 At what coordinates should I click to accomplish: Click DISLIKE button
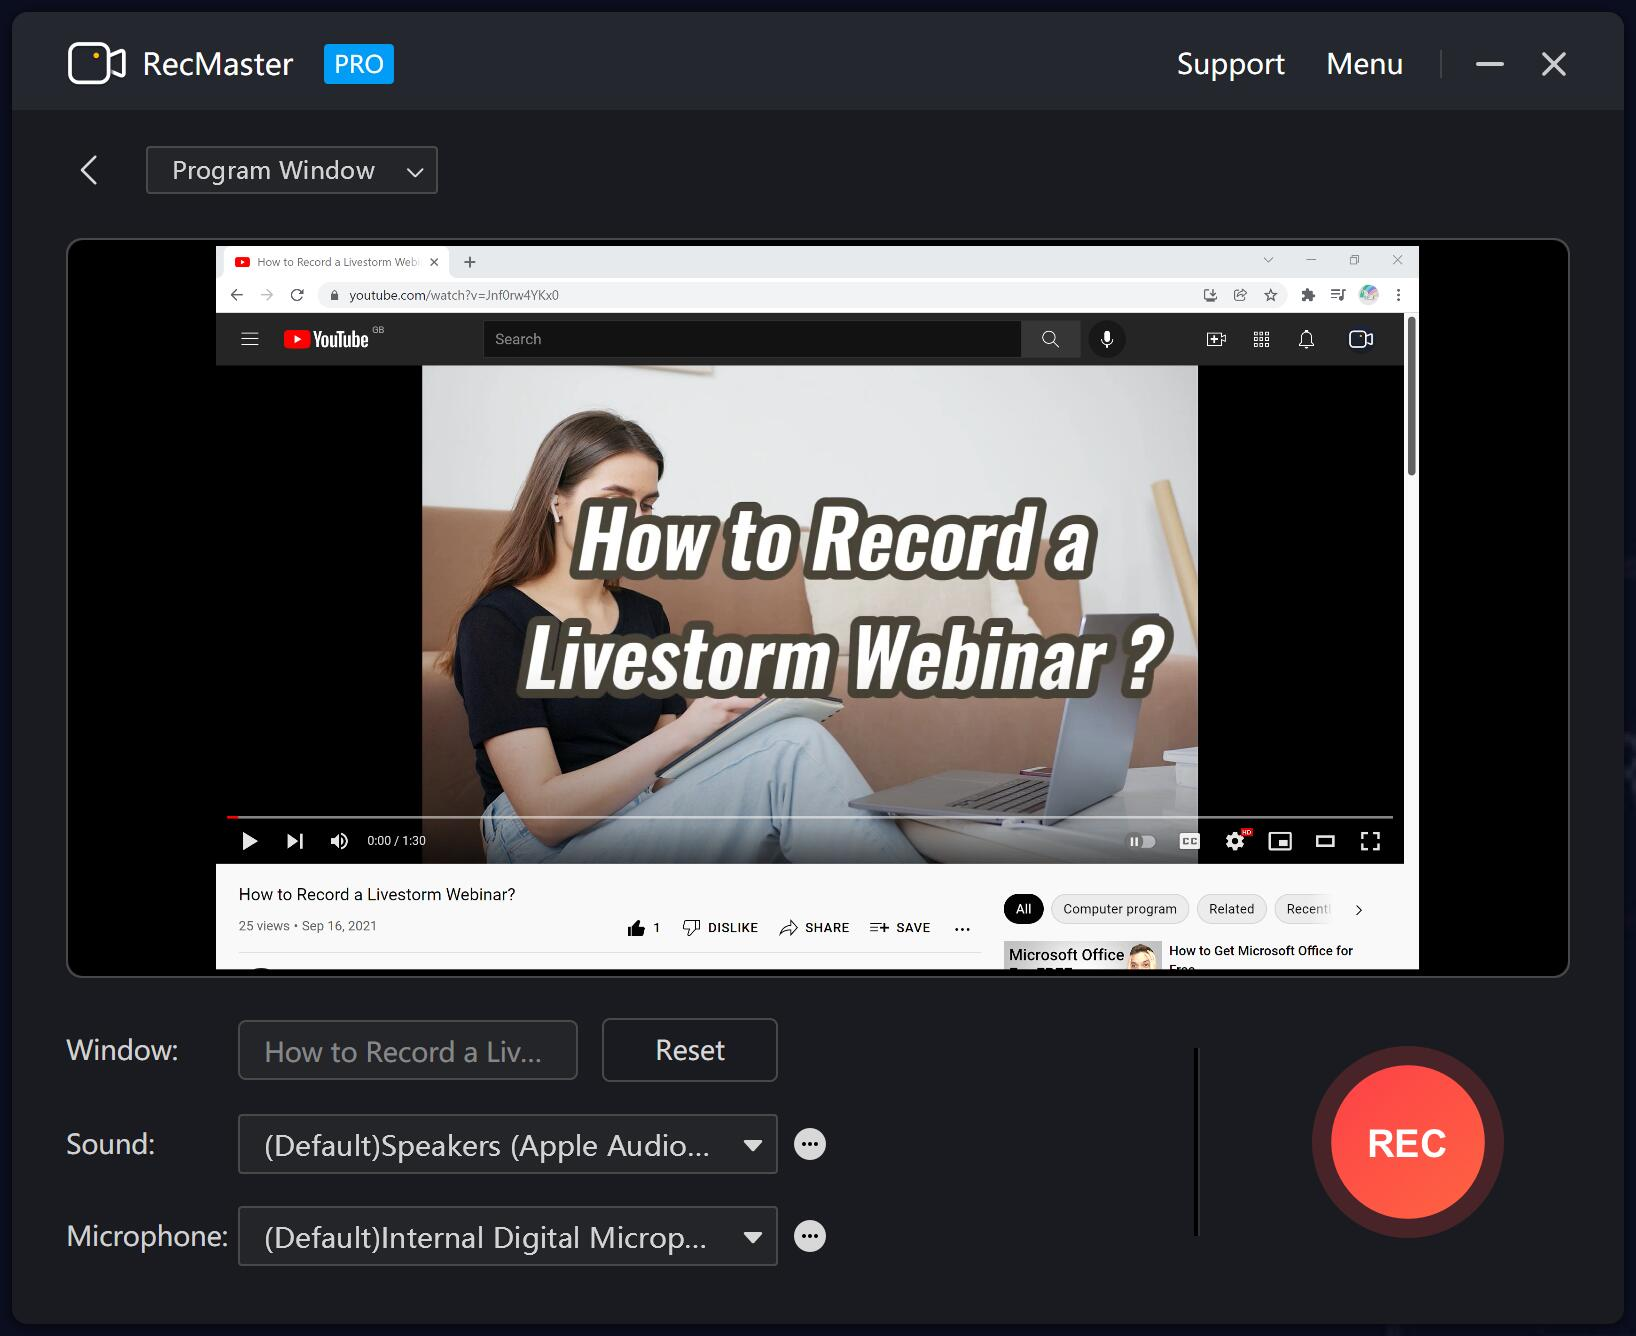point(720,928)
